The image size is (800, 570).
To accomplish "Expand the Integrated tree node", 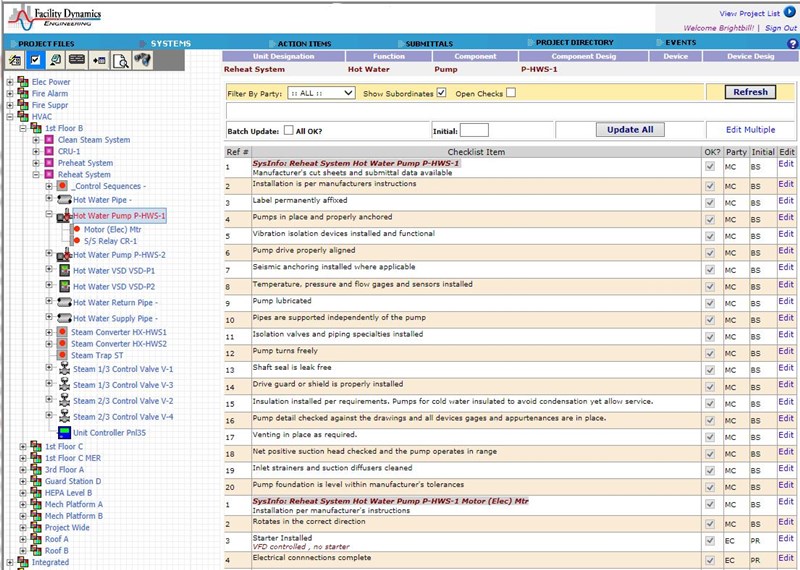I will (10, 562).
